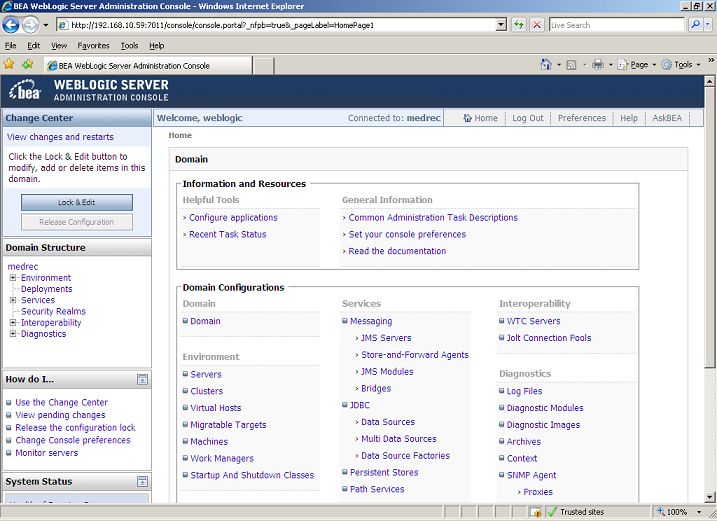Expand the Diagnostics tree node

[x=13, y=334]
